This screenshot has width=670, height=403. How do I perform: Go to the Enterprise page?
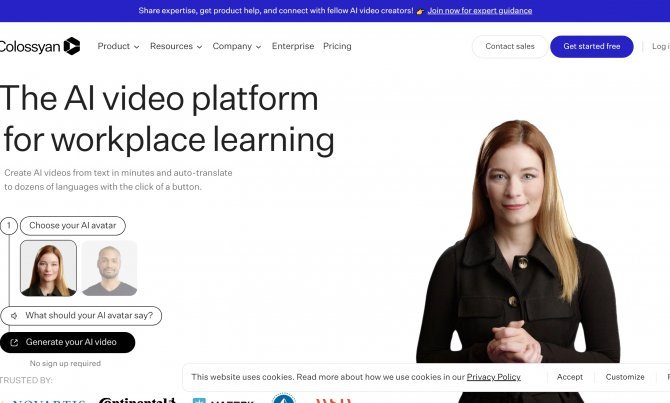click(x=293, y=46)
